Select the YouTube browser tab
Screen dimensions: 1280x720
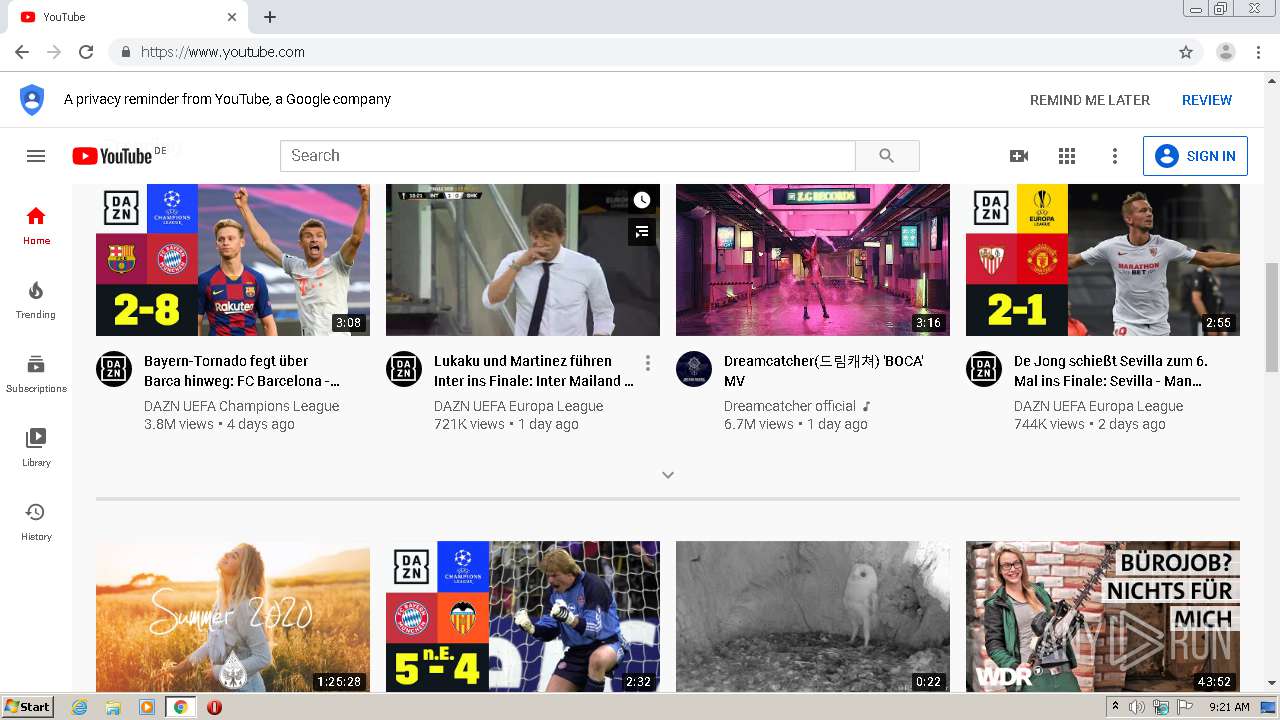coord(128,17)
